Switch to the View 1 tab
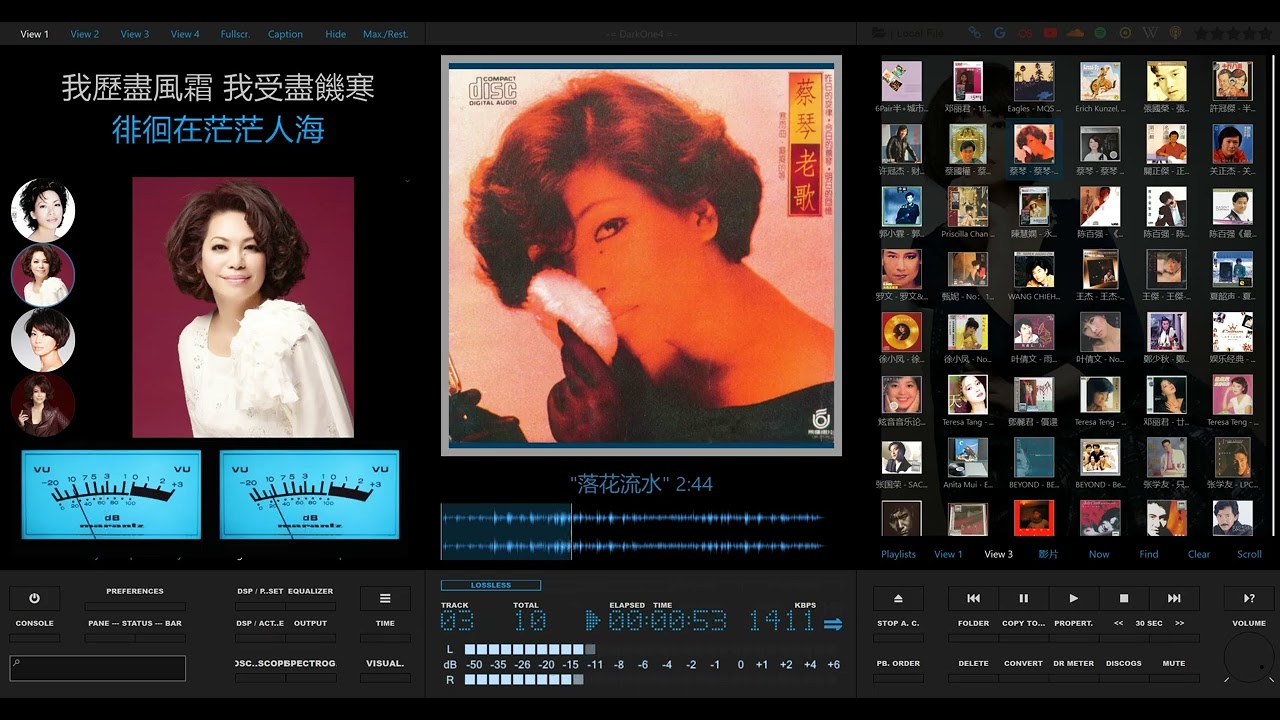1280x720 pixels. [x=35, y=34]
